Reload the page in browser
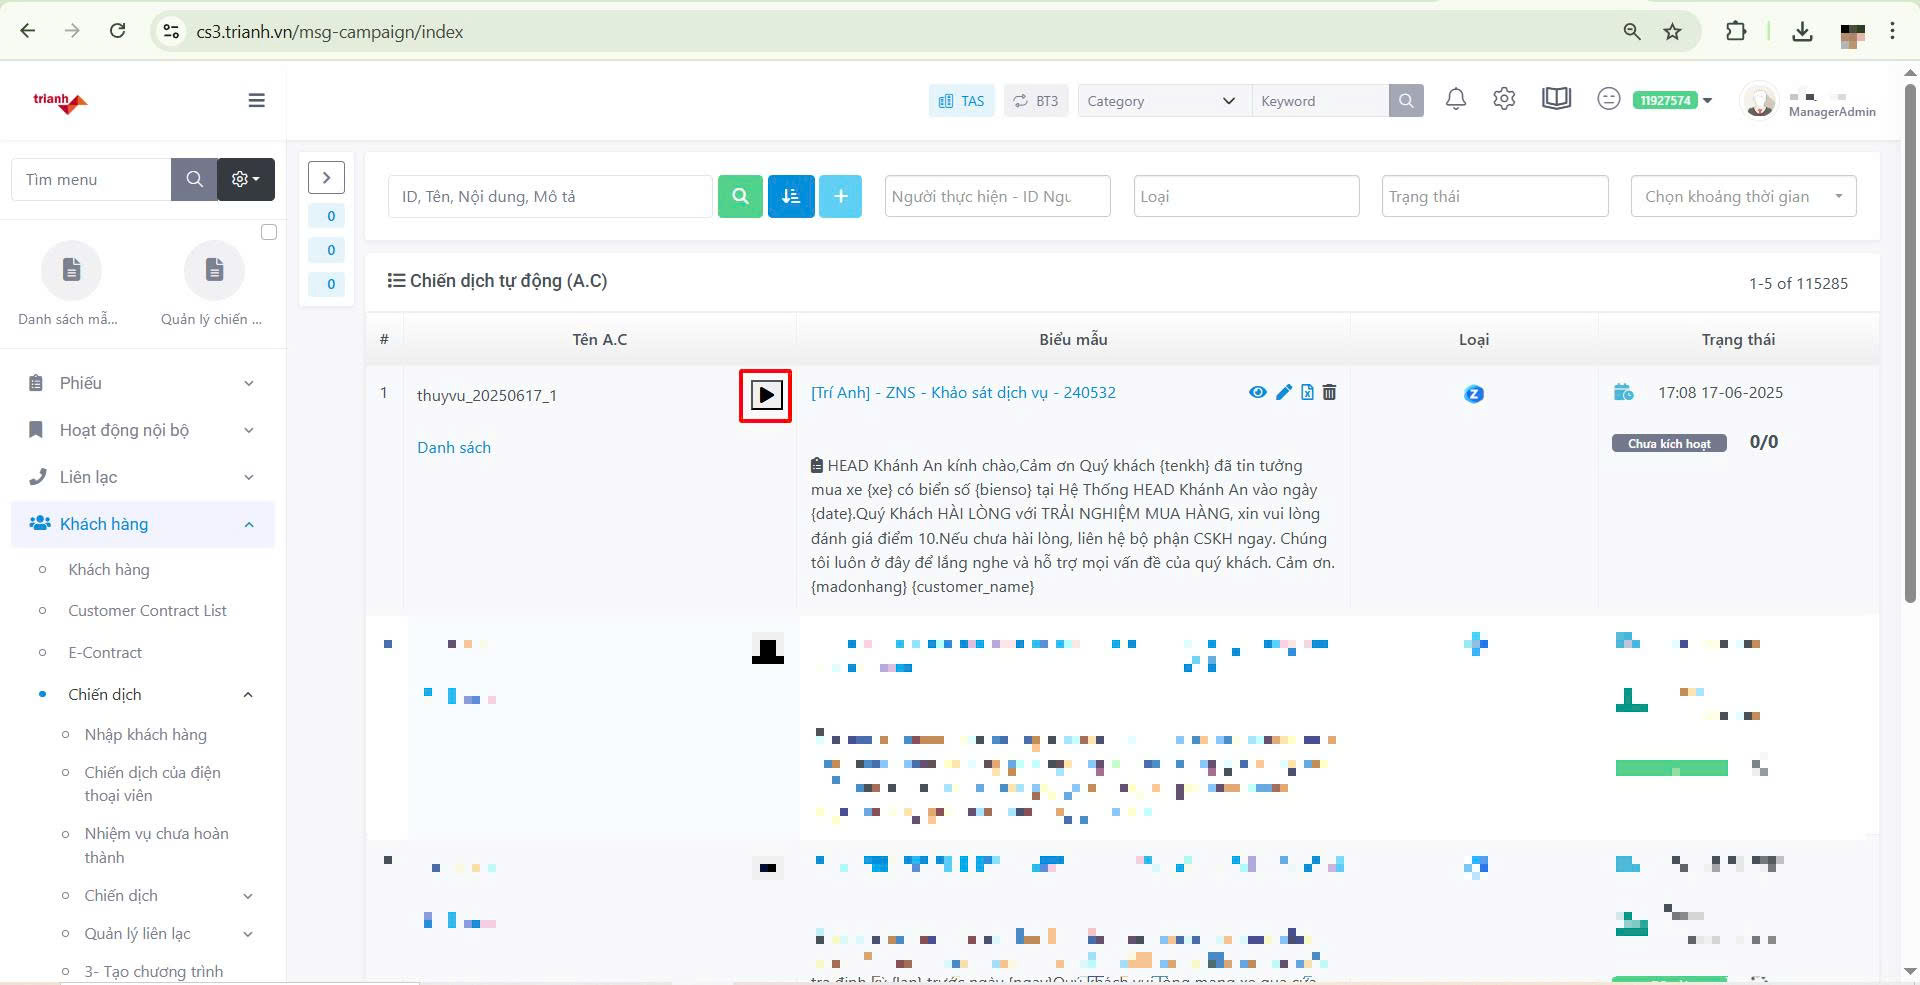 117,30
